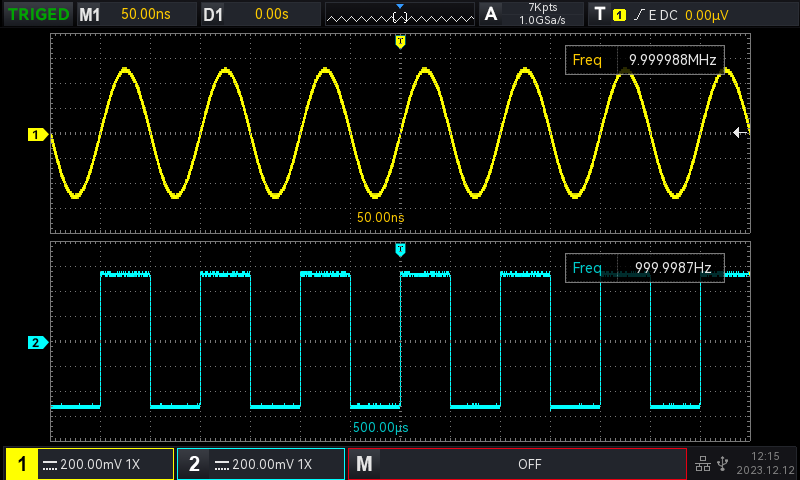Click the cyan T marker above the lower waveform

pyautogui.click(x=400, y=248)
